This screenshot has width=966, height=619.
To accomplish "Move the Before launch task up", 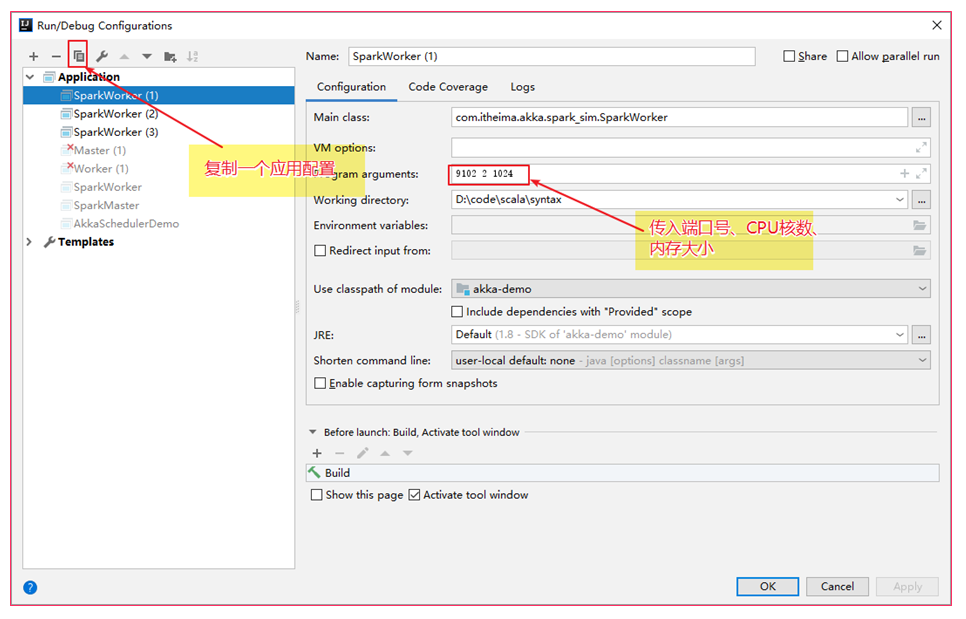I will (x=385, y=453).
